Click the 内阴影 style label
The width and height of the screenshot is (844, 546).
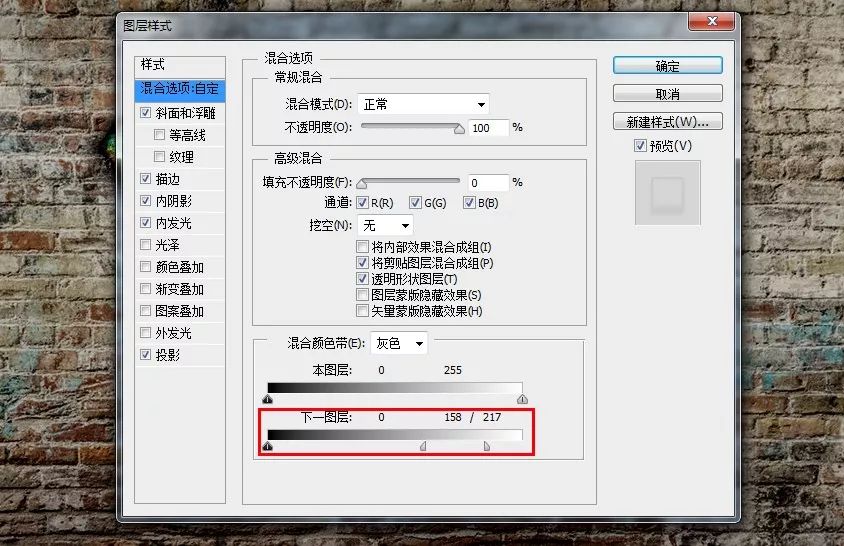point(173,201)
